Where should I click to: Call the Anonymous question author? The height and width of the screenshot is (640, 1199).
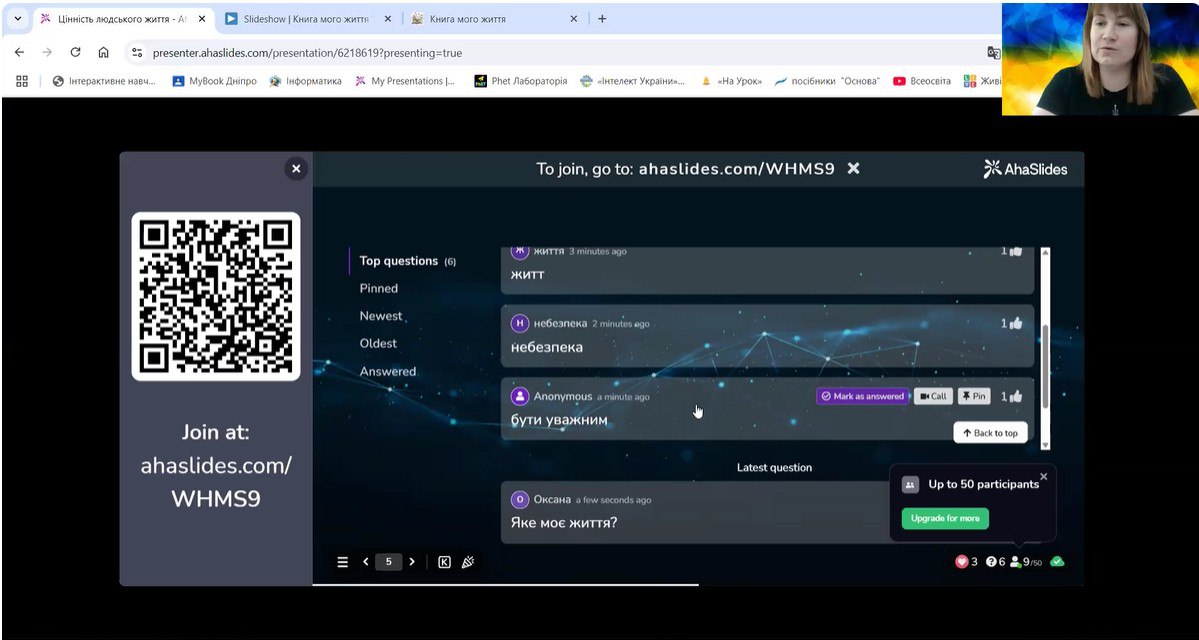(x=933, y=396)
